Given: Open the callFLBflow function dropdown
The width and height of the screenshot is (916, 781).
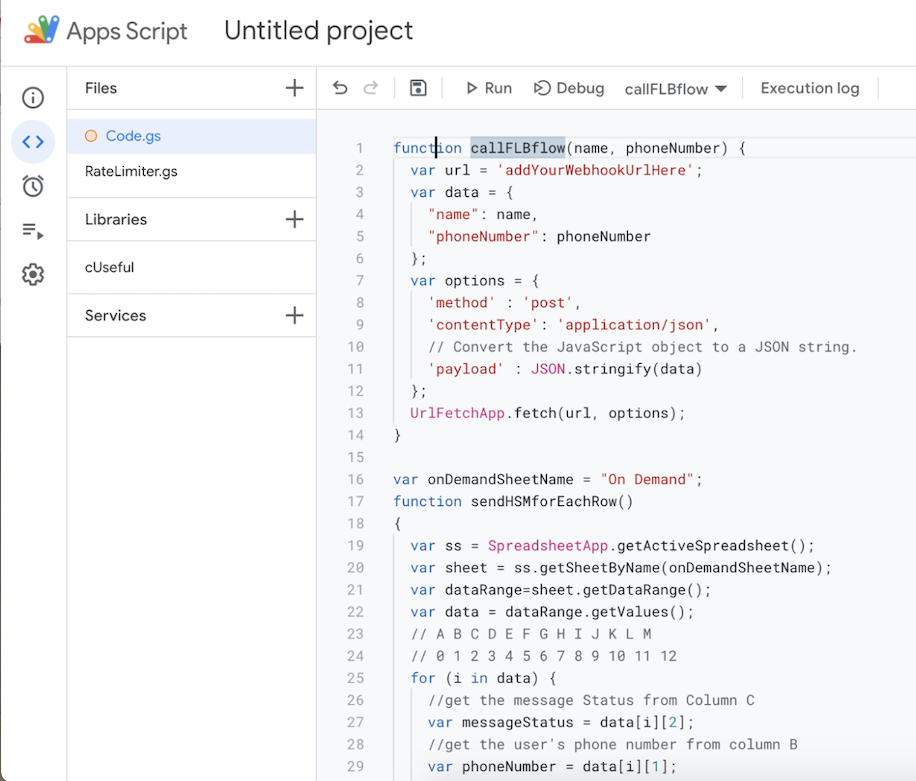Looking at the screenshot, I should point(676,89).
